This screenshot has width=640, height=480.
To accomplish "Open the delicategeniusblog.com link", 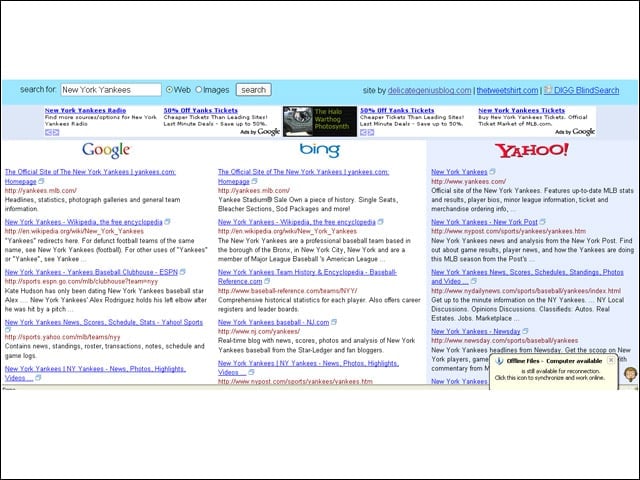I will [429, 90].
